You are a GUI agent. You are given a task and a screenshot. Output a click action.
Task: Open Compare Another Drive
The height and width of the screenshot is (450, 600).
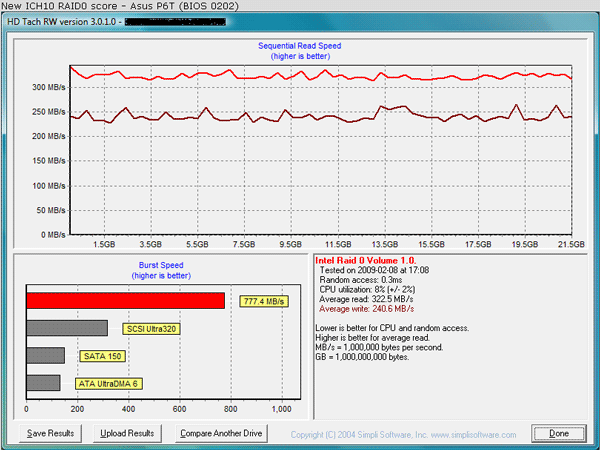pos(221,434)
